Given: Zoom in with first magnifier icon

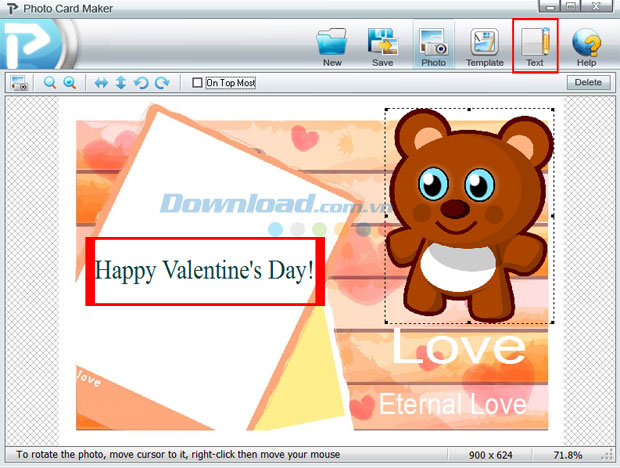Looking at the screenshot, I should click(x=50, y=83).
